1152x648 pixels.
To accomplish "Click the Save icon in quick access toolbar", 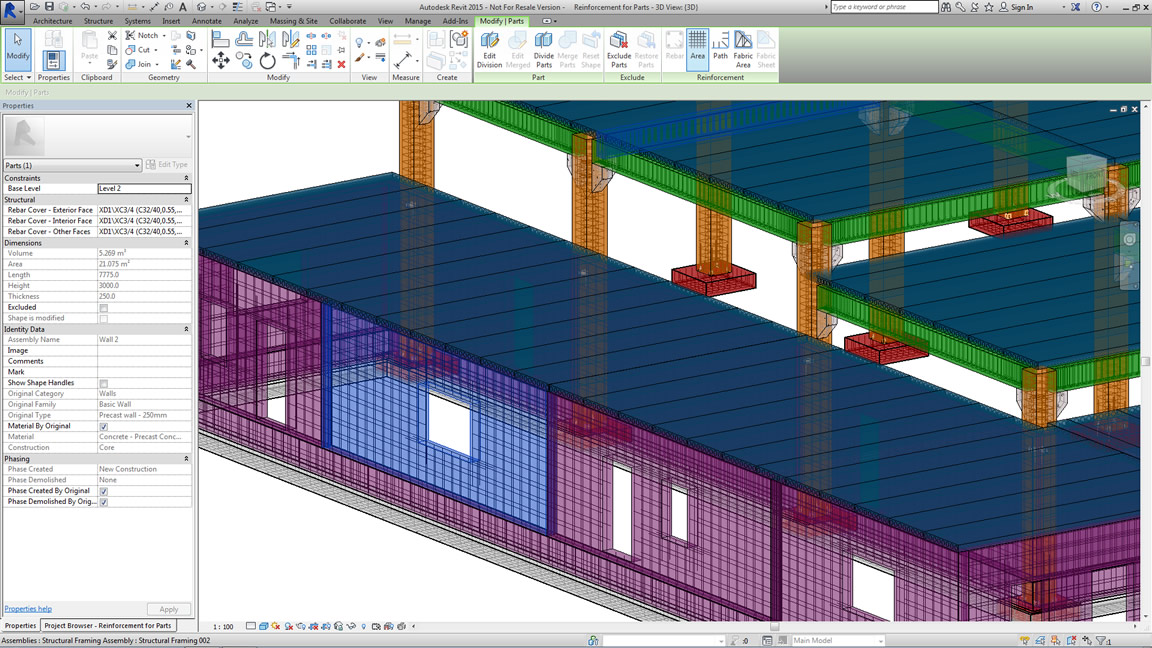I will click(x=49, y=7).
